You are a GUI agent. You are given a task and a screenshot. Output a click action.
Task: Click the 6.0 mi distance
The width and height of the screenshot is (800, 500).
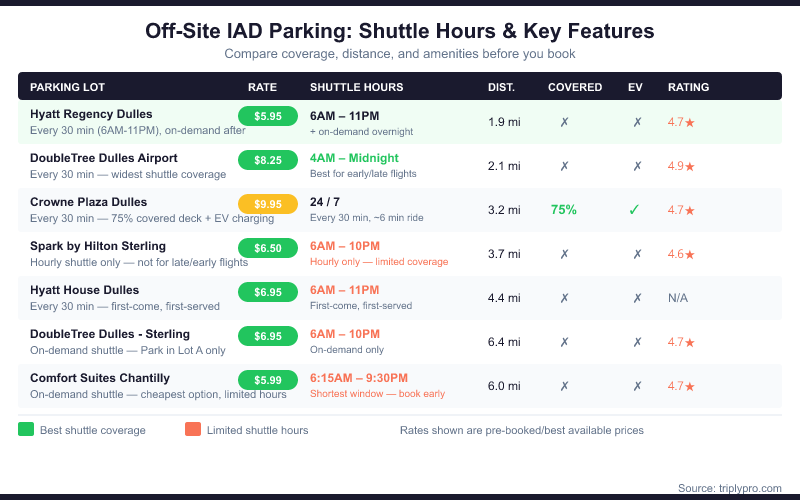(504, 386)
